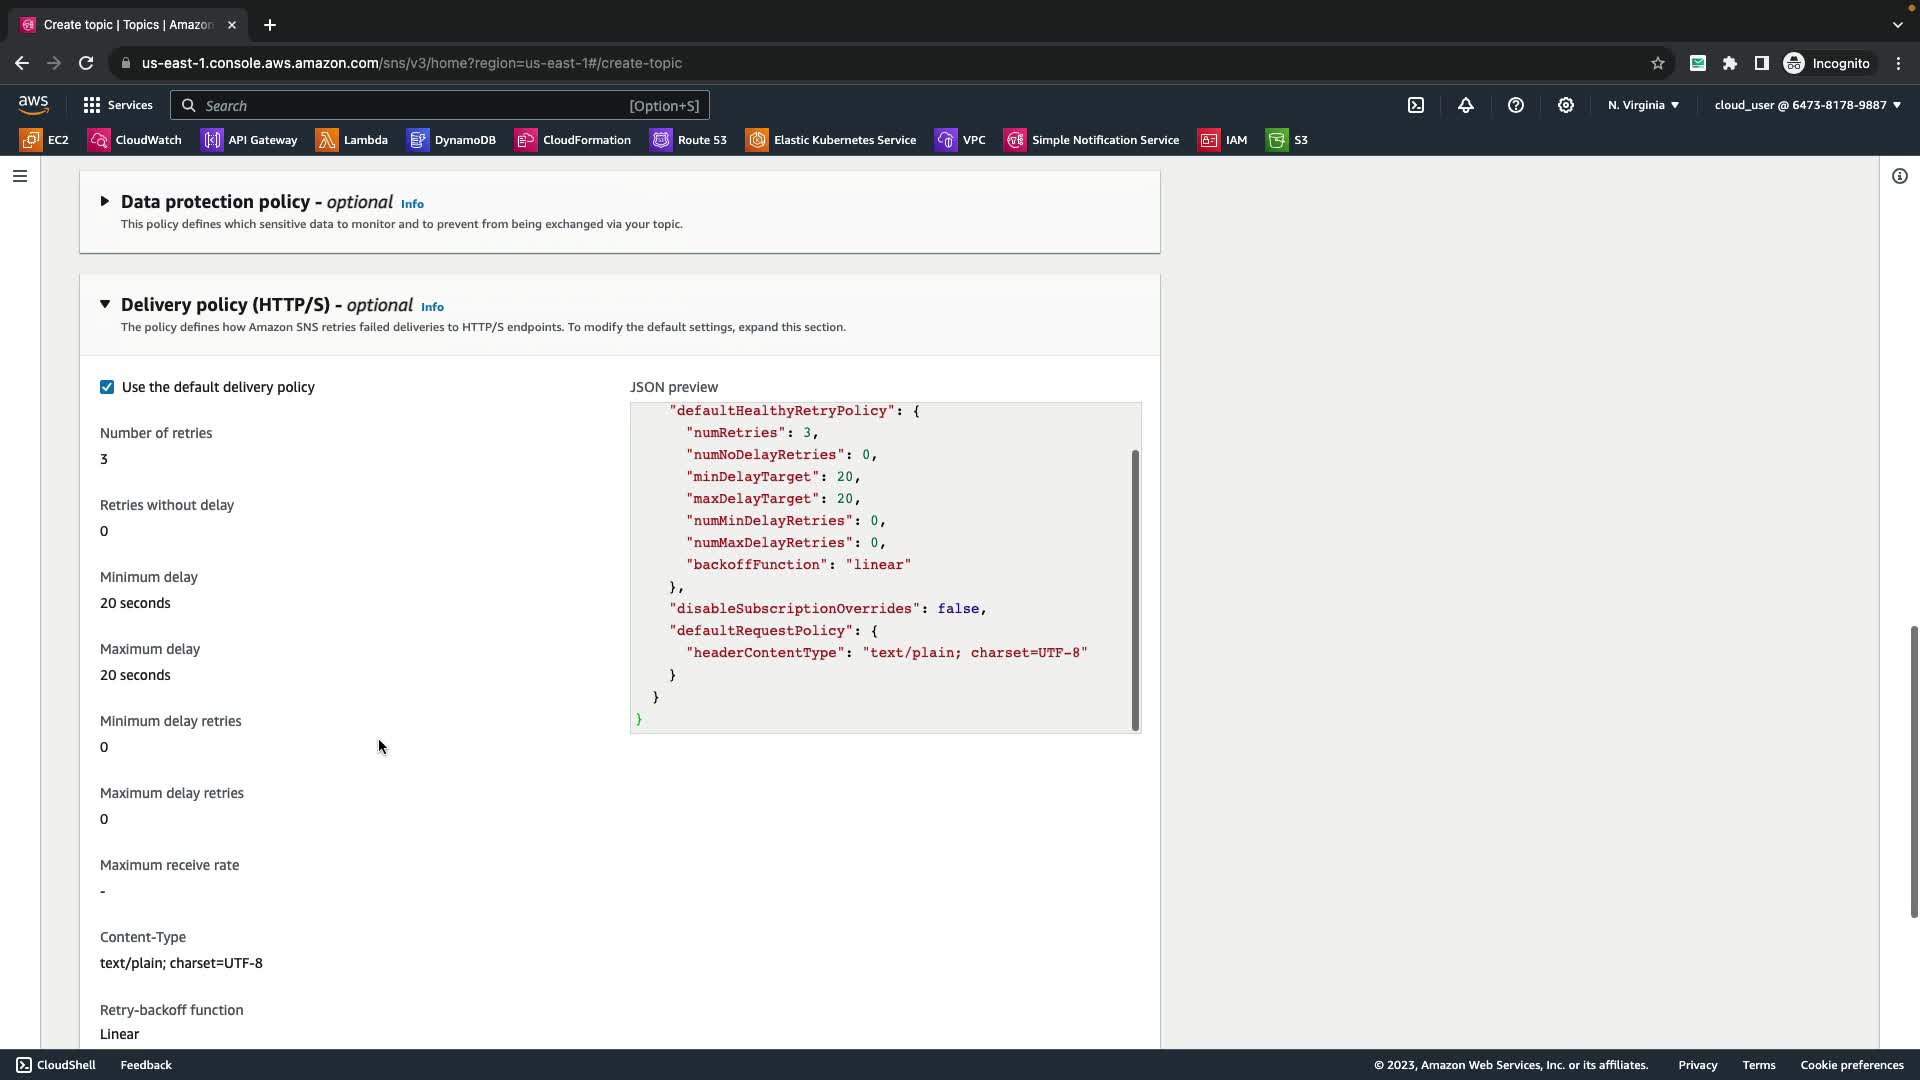Open the N. Virginia region dropdown
This screenshot has height=1080, width=1920.
(x=1643, y=105)
